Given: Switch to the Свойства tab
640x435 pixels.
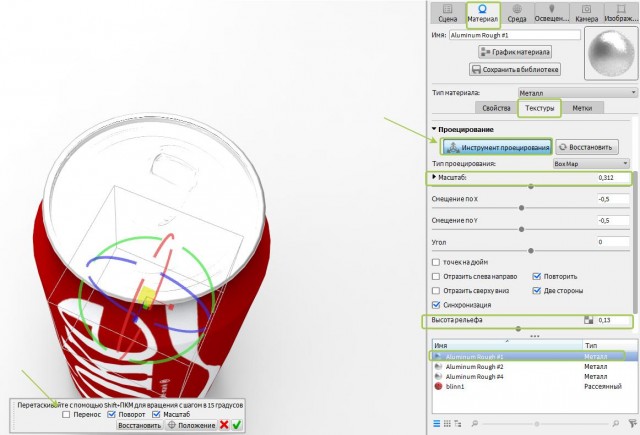Looking at the screenshot, I should point(496,107).
